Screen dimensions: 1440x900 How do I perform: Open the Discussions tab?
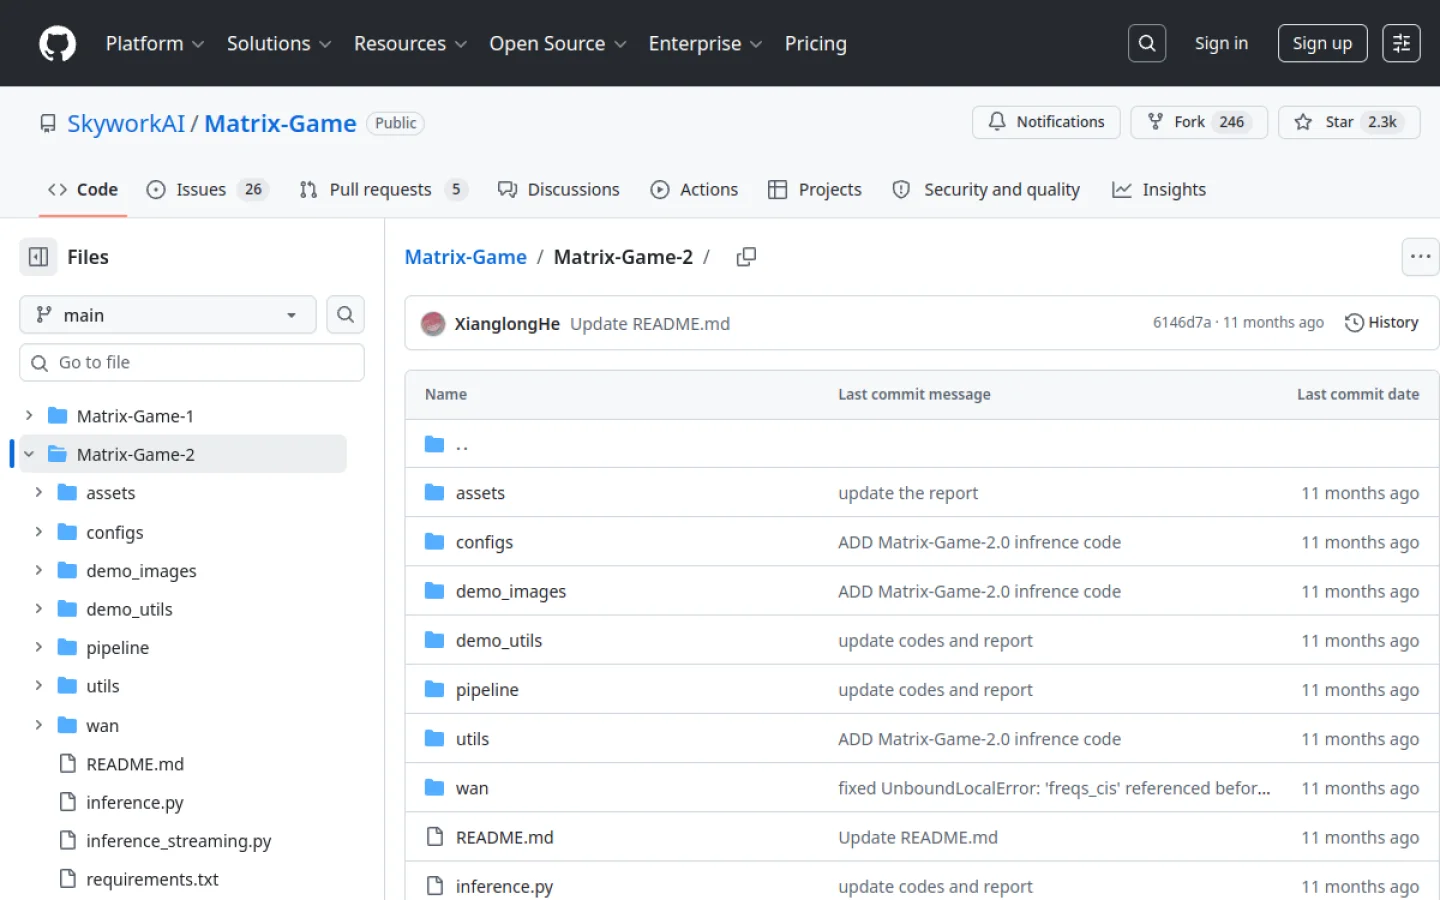pyautogui.click(x=559, y=190)
